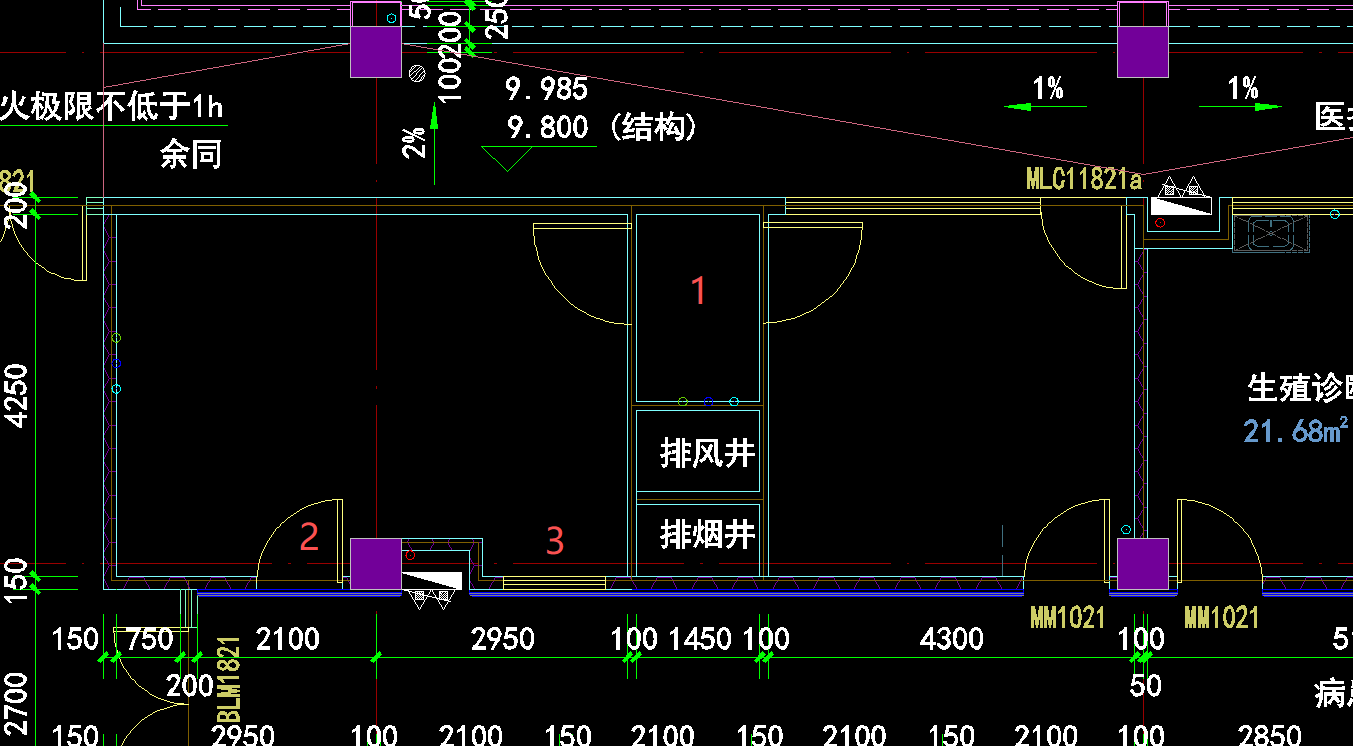
Task: Click the green 2% slope arrow
Action: (x=434, y=142)
